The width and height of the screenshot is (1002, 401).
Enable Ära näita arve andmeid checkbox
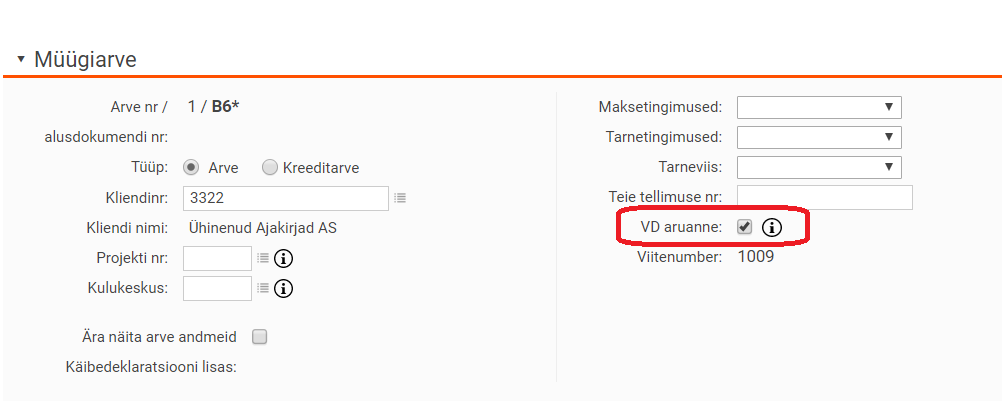point(259,337)
